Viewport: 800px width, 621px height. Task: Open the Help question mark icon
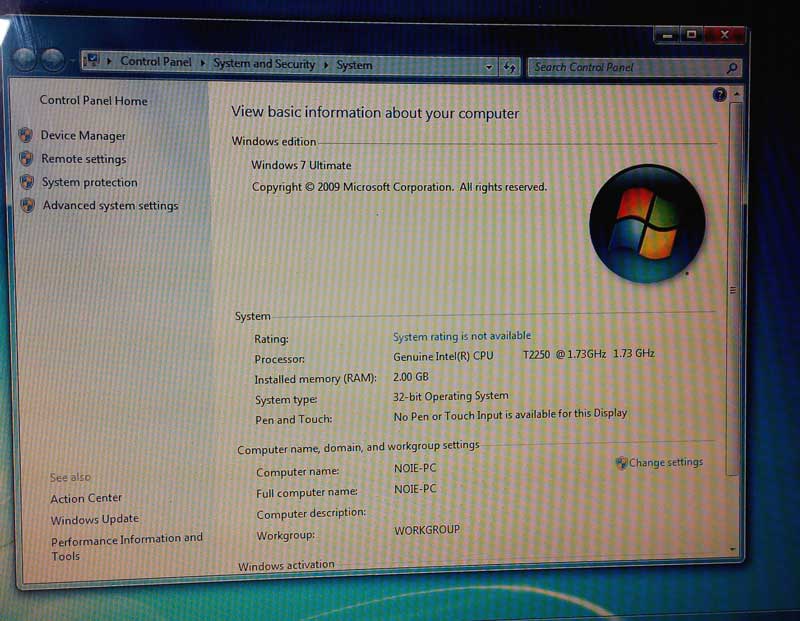click(x=719, y=94)
